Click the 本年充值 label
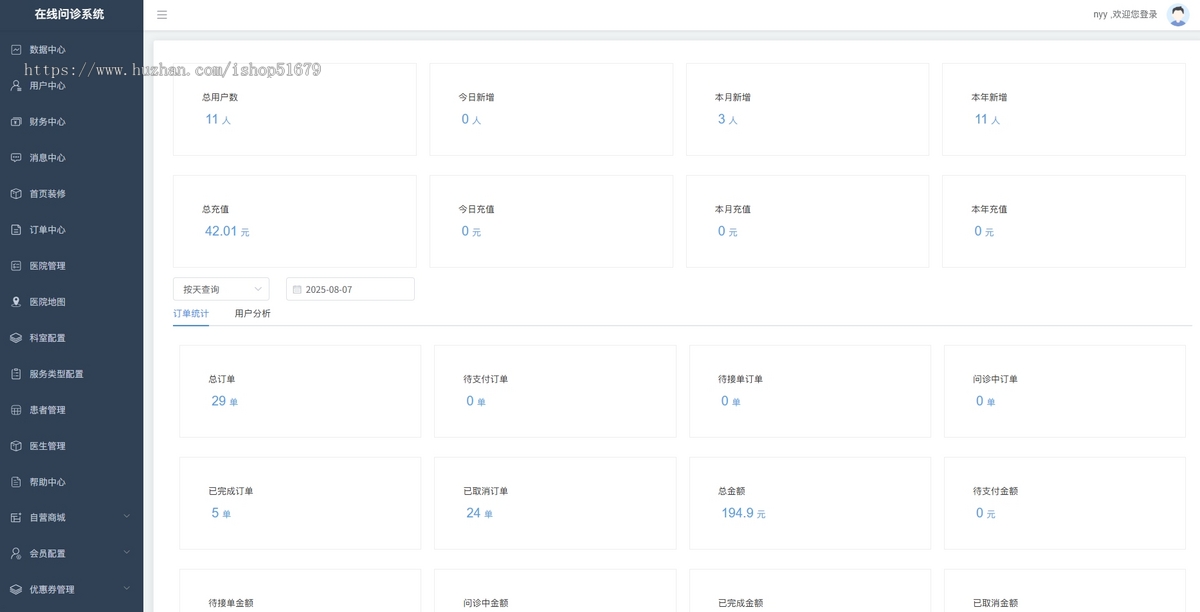Image resolution: width=1200 pixels, height=612 pixels. click(x=989, y=209)
